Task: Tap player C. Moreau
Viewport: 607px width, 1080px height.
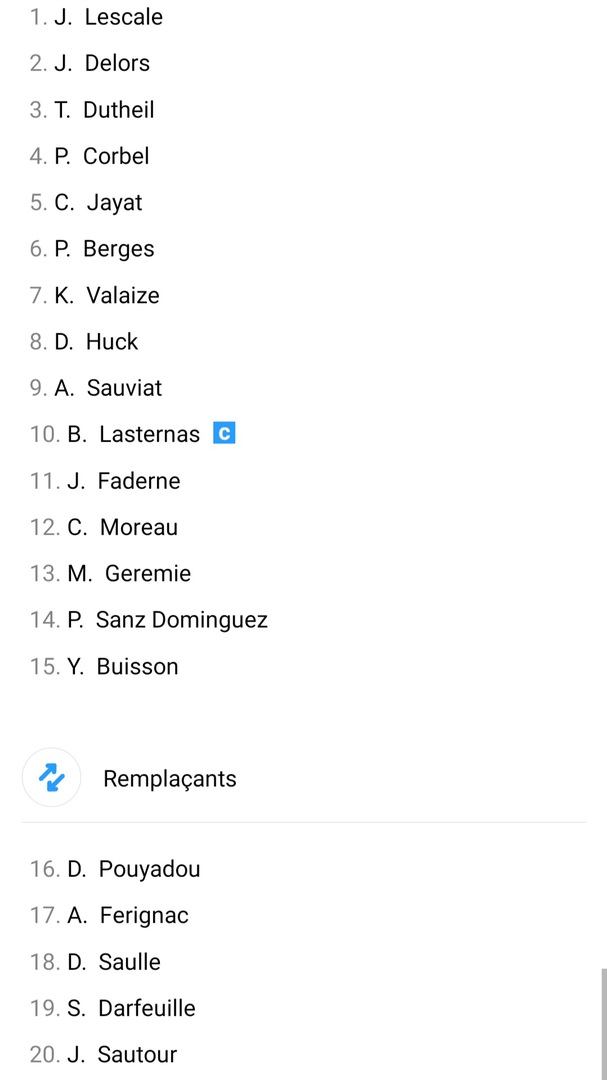Action: 122,527
